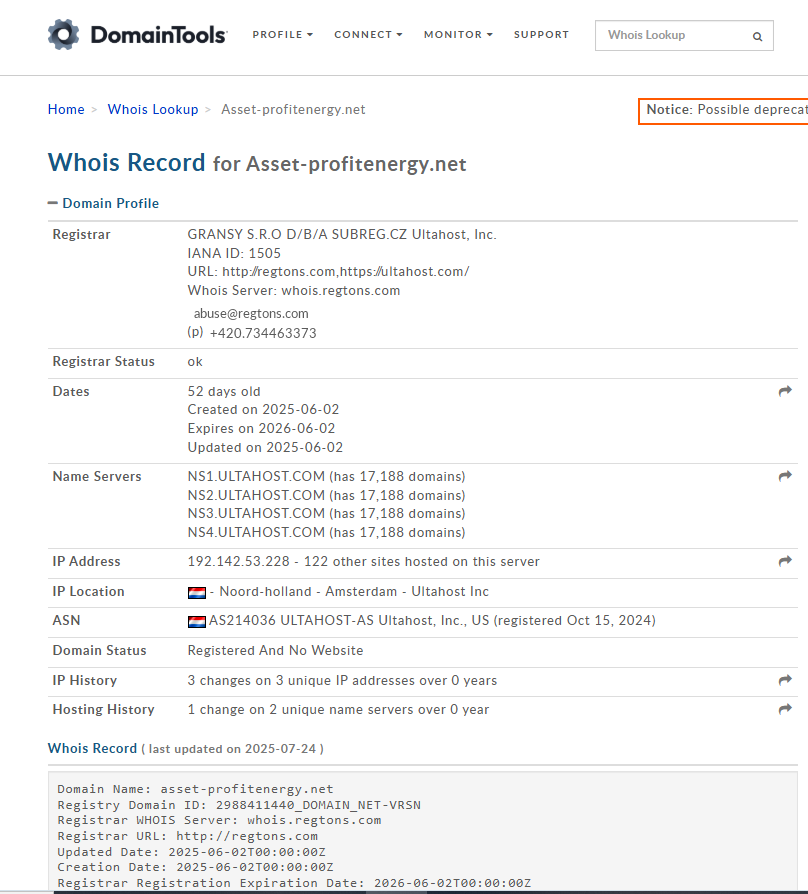808x894 pixels.
Task: Collapse the Domain Profile section
Action: click(103, 204)
